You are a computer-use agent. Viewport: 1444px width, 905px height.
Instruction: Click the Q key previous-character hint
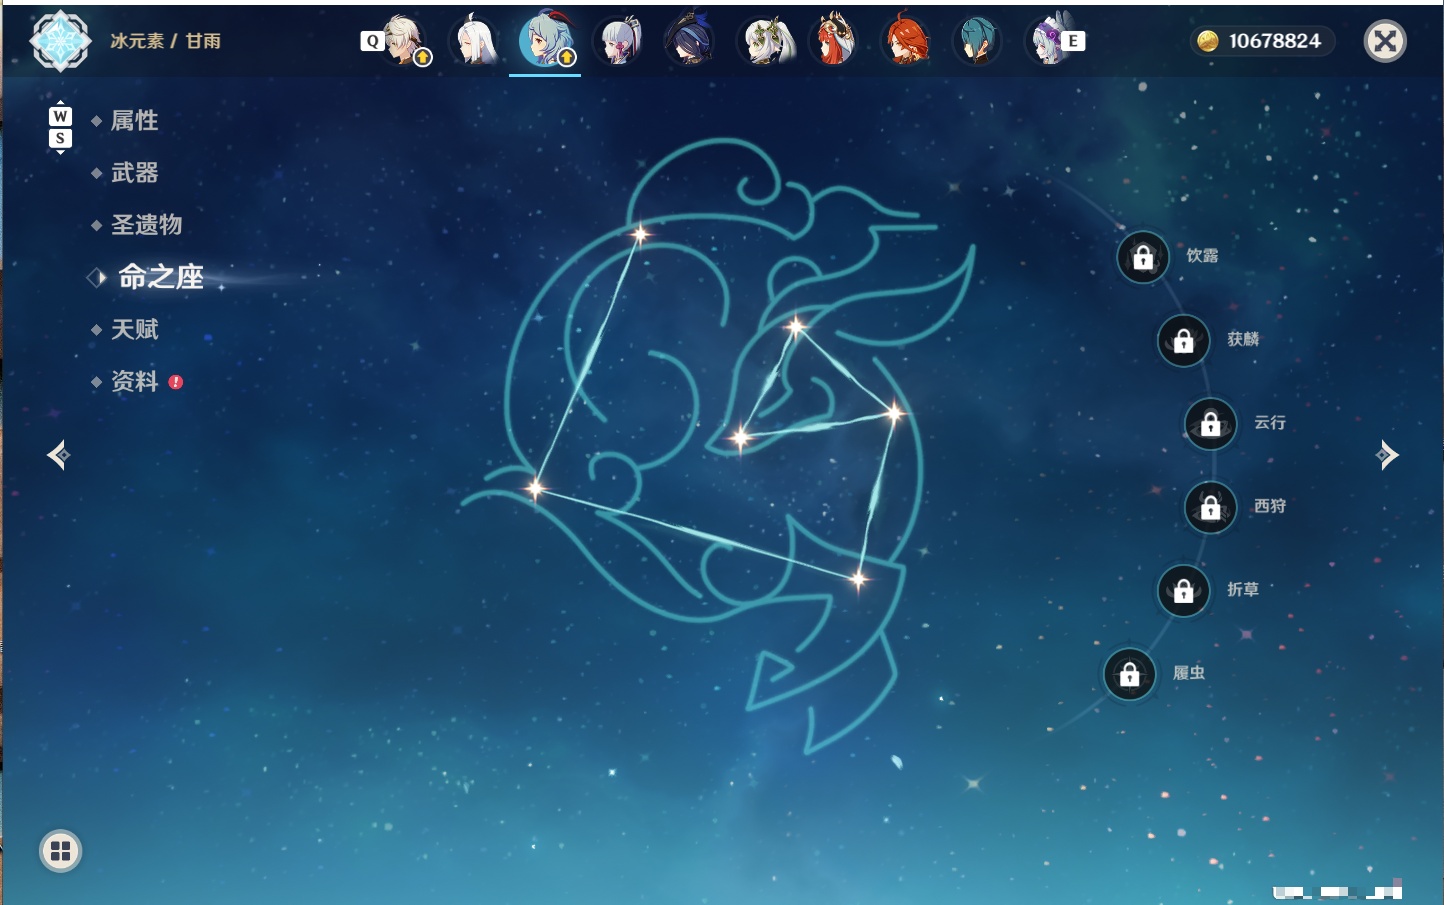pyautogui.click(x=372, y=41)
